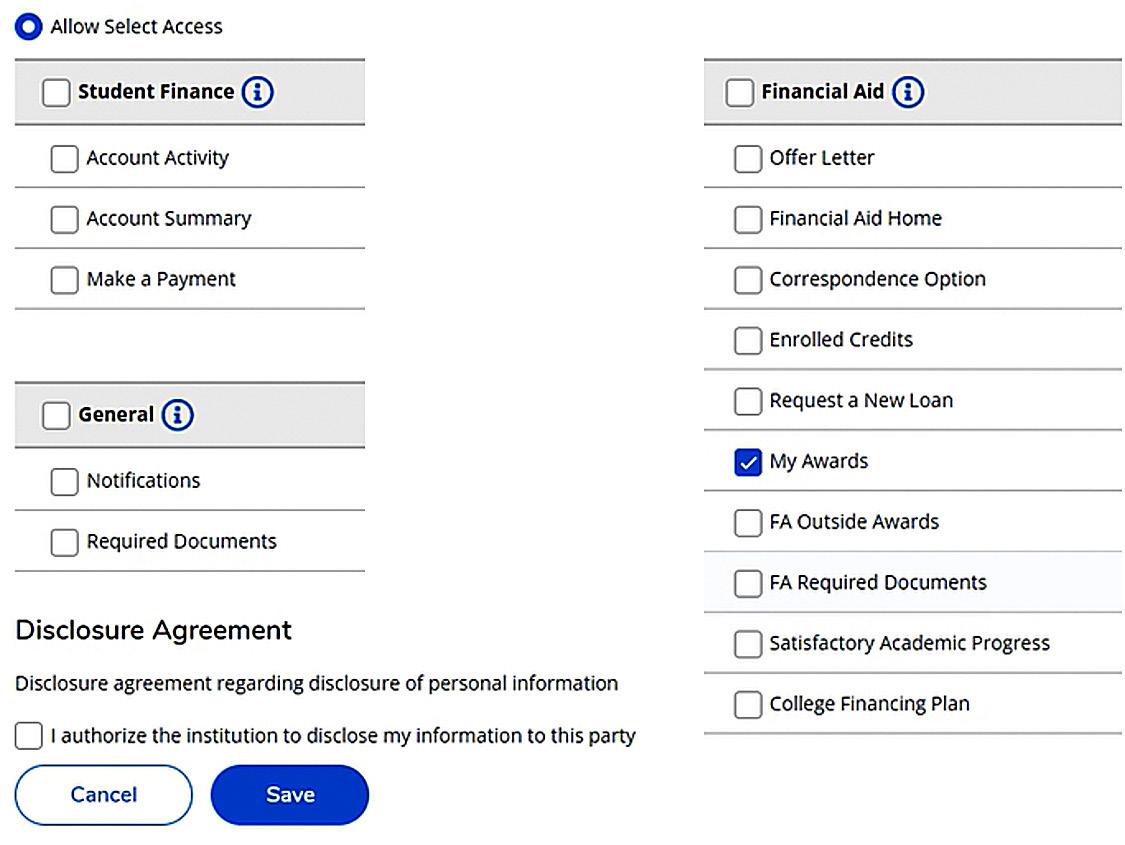Select the General group checkbox
Image resolution: width=1125 pixels, height=845 pixels.
tap(56, 415)
